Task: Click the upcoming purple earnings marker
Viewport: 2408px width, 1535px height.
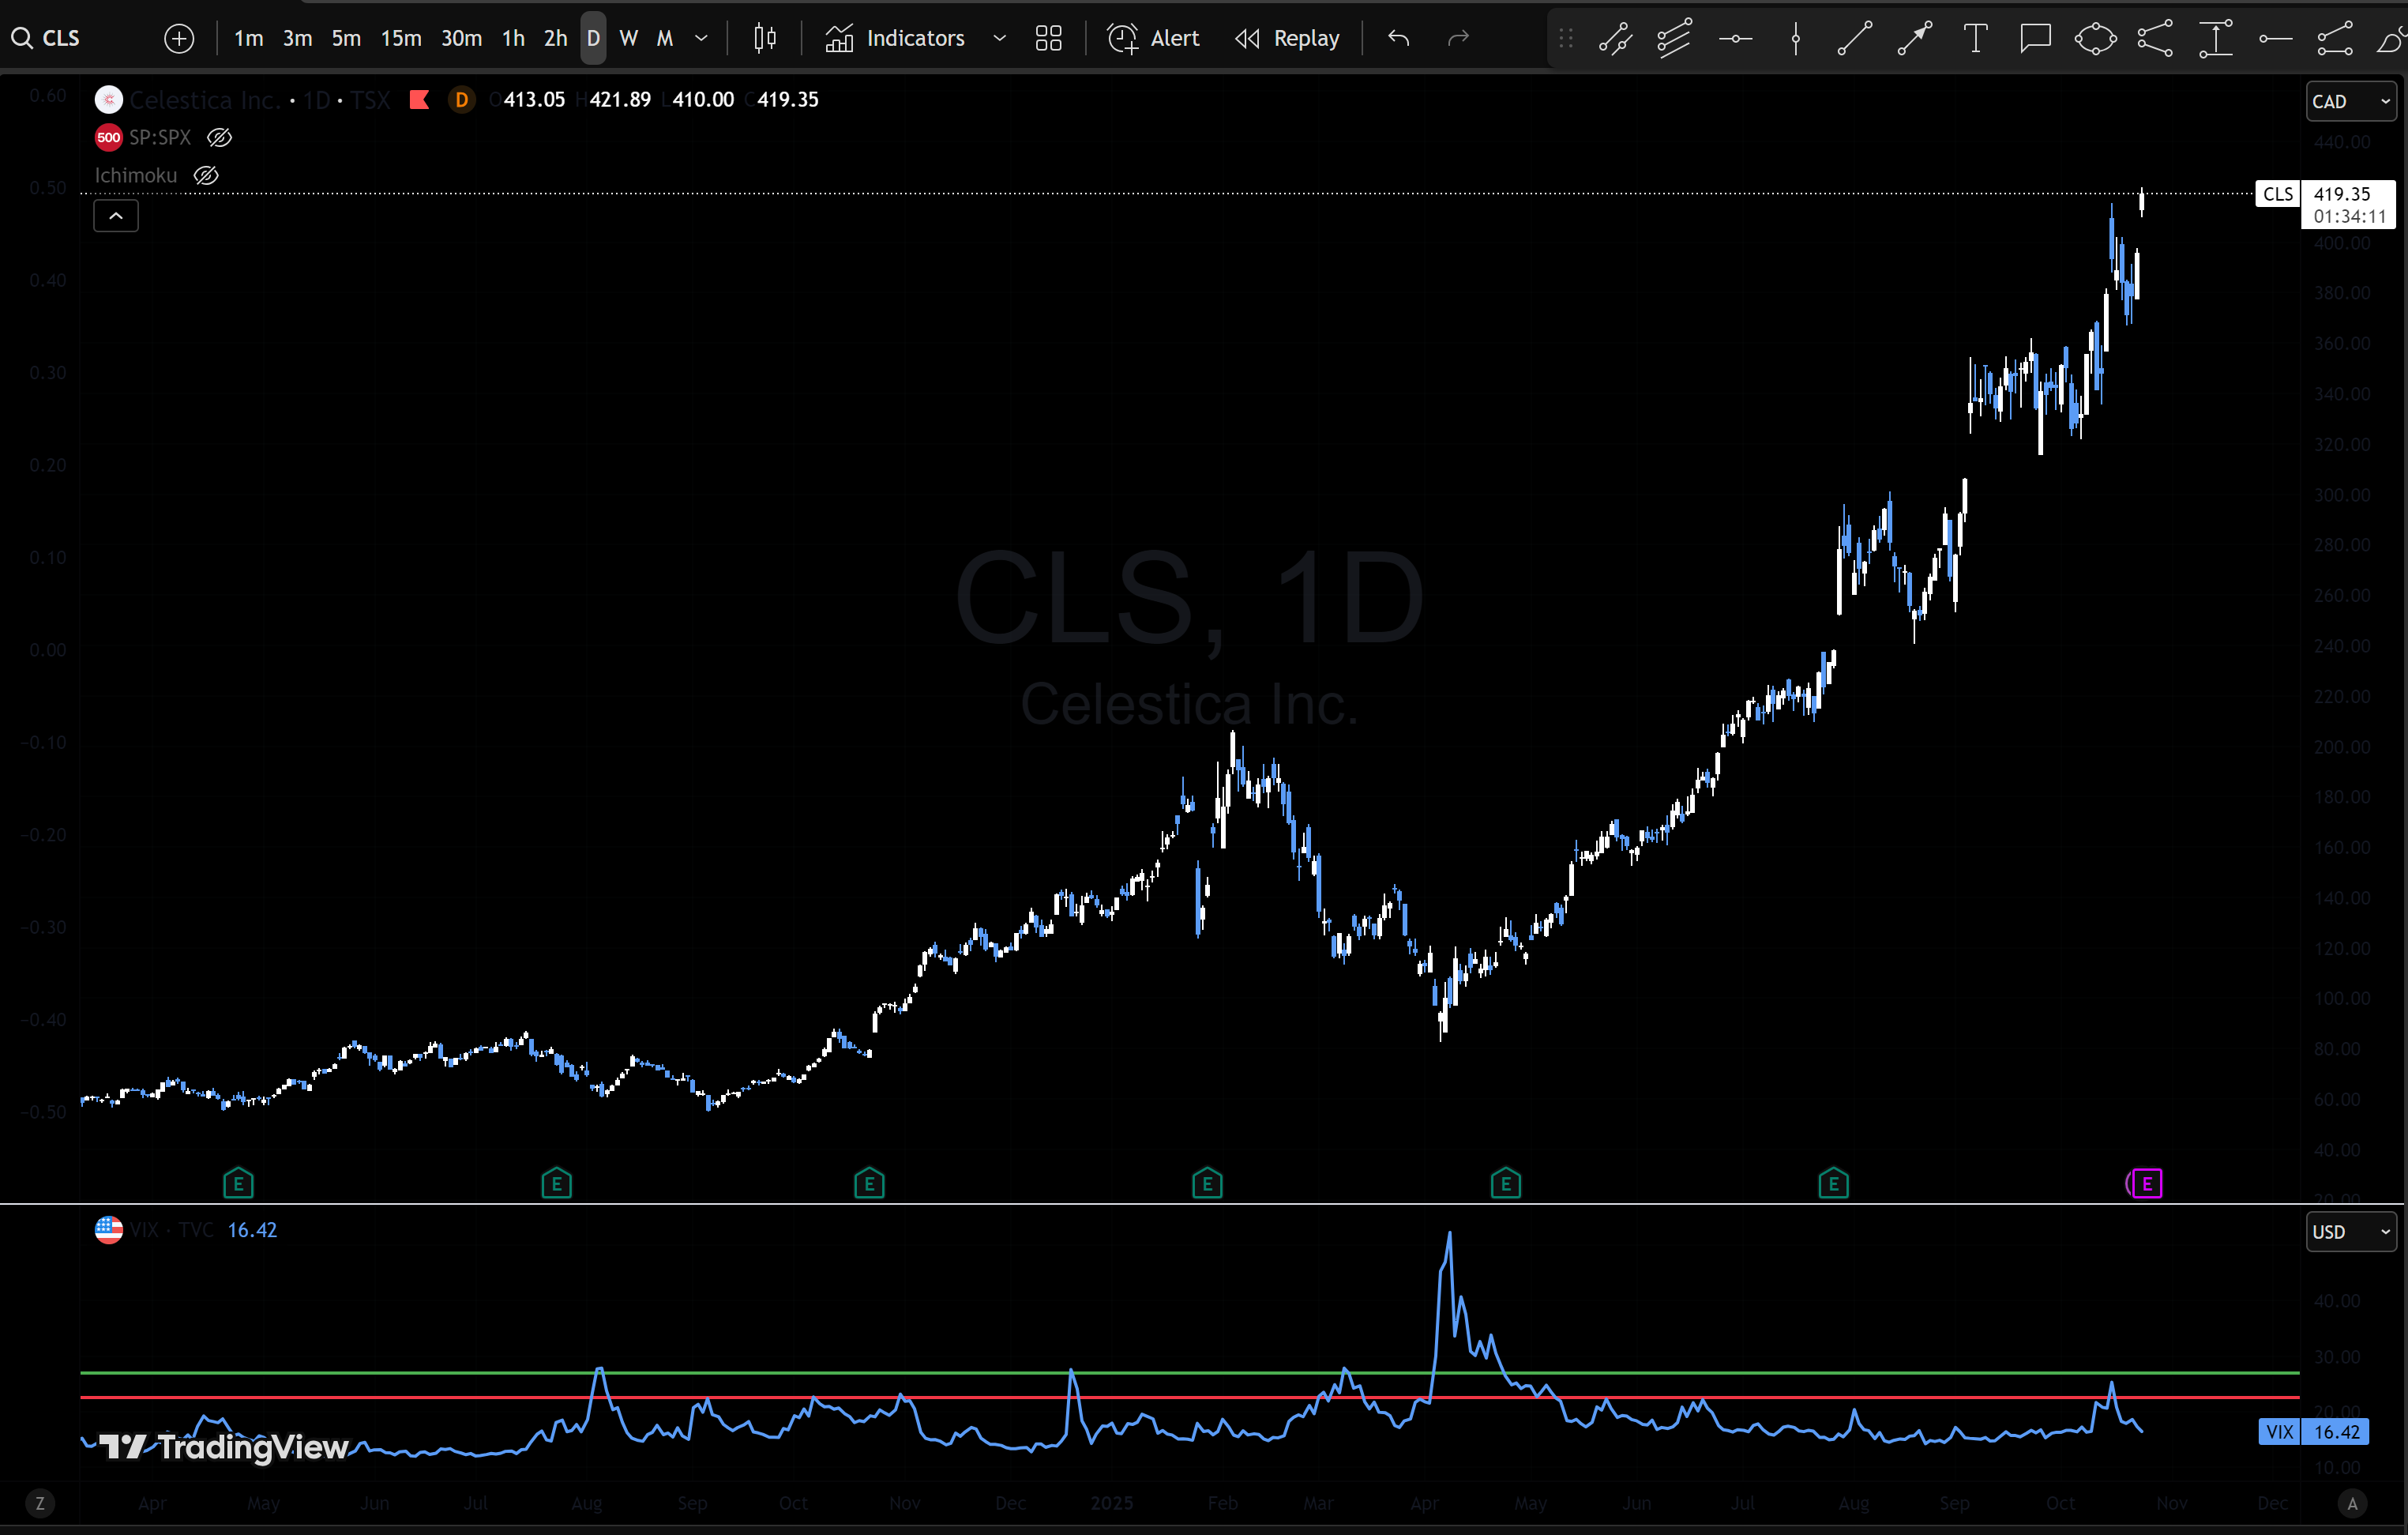Action: pos(2146,1184)
